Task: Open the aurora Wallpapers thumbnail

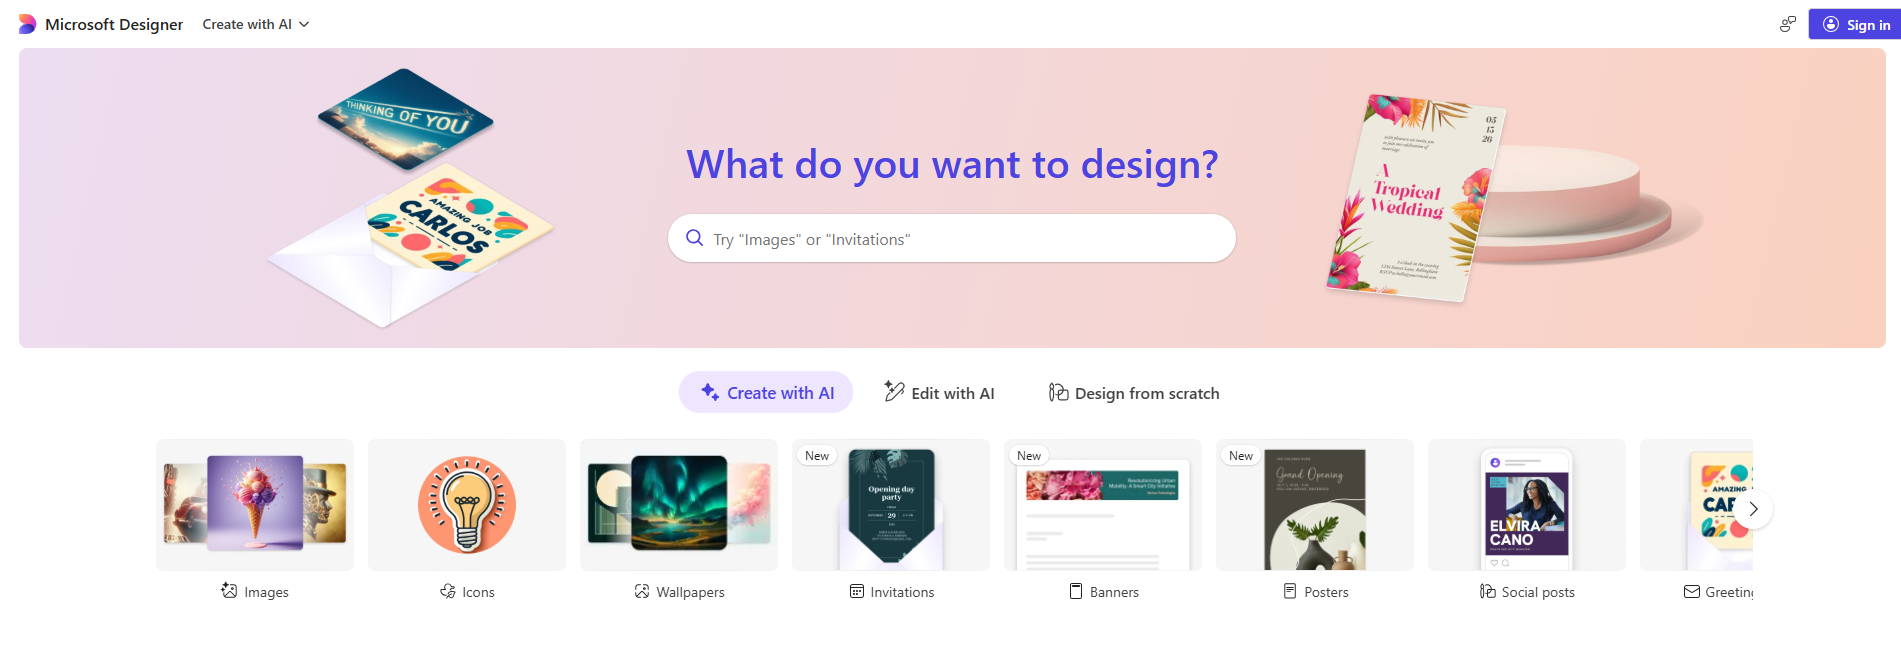Action: [x=679, y=504]
